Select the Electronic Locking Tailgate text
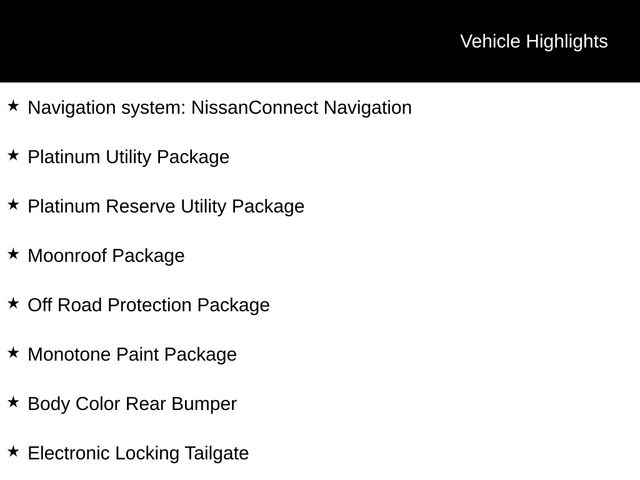This screenshot has height=480, width=640. coord(138,454)
